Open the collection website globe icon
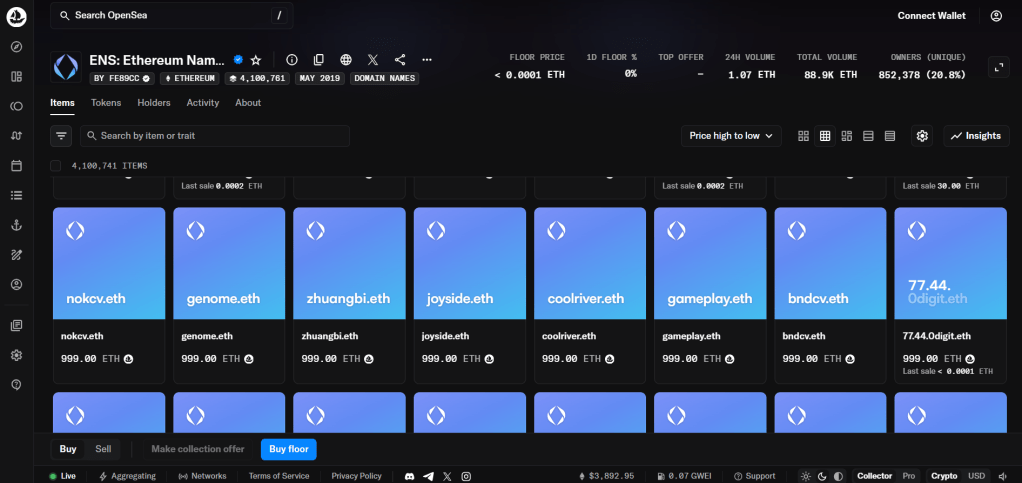1022x483 pixels. click(x=346, y=60)
